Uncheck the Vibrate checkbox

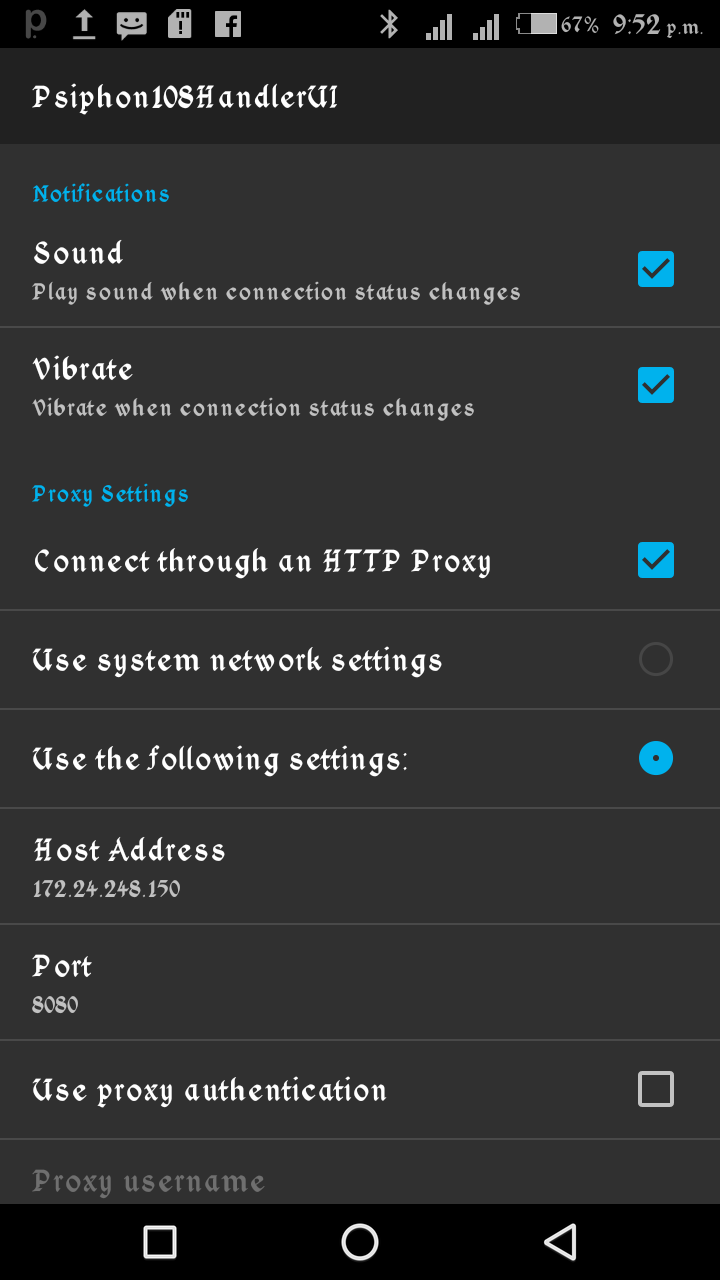[656, 385]
